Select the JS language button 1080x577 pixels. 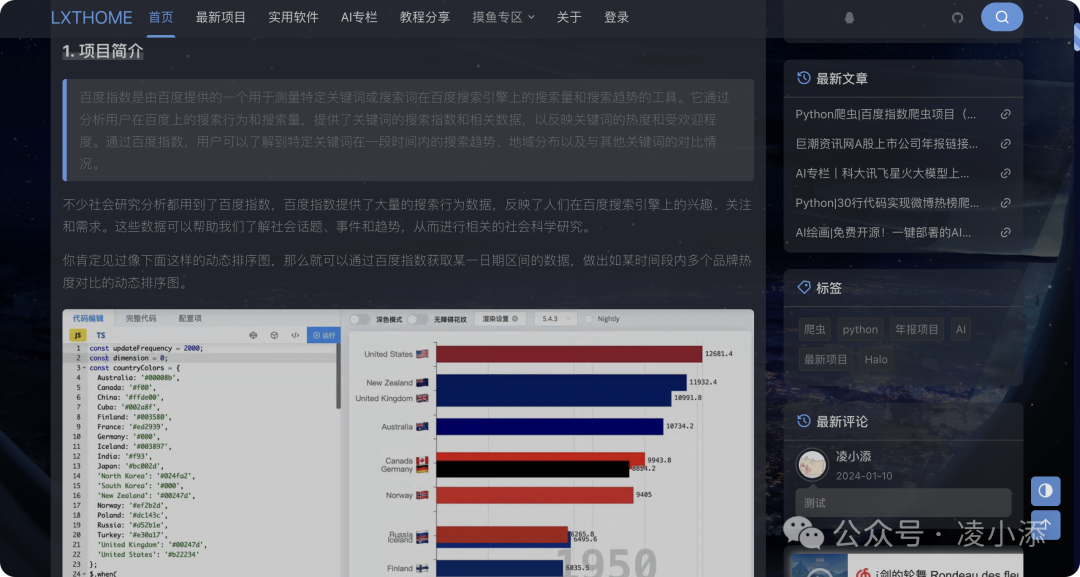pyautogui.click(x=78, y=335)
